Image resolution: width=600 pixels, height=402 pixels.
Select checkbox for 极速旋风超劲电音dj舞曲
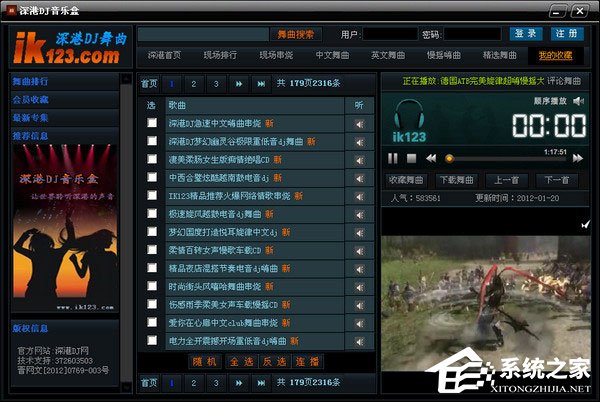point(152,213)
